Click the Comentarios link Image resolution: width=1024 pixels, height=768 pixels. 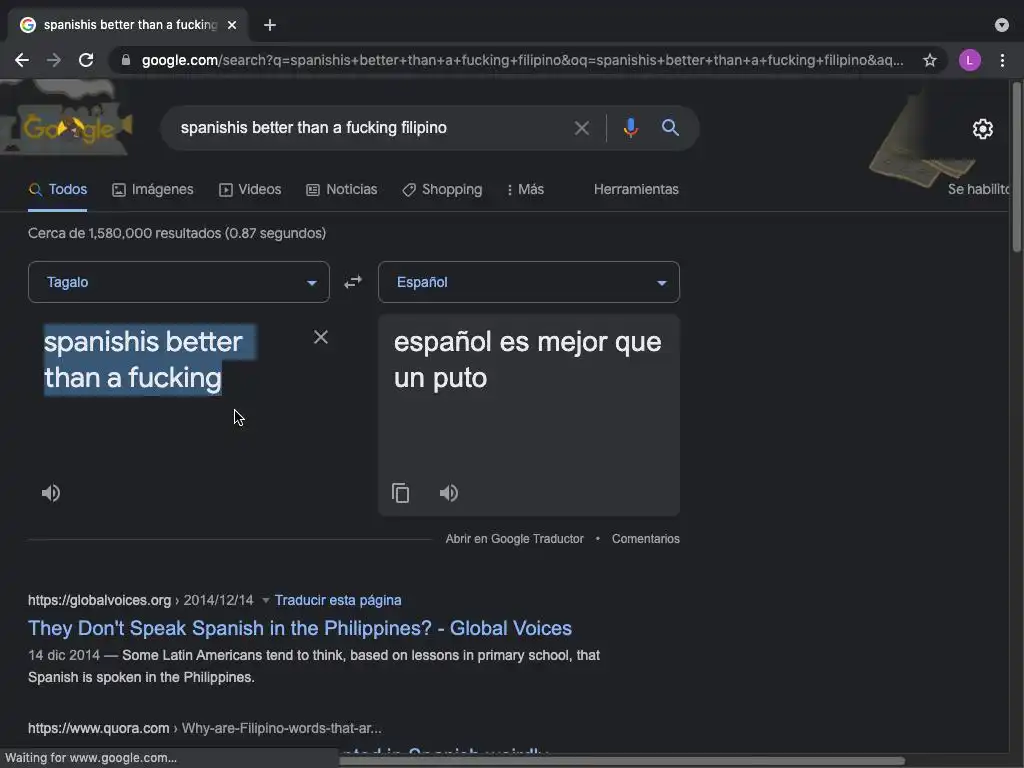tap(646, 539)
